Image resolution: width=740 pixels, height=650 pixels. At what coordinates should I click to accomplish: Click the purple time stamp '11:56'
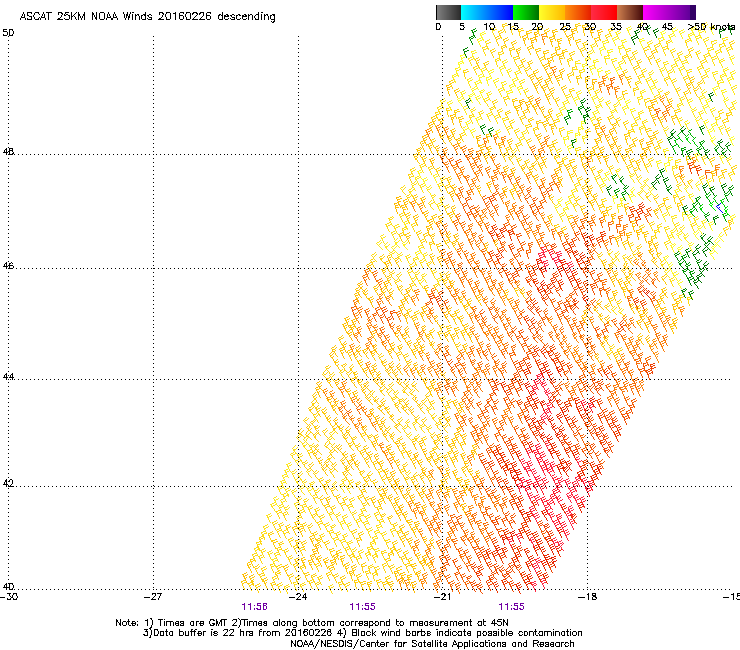[254, 607]
